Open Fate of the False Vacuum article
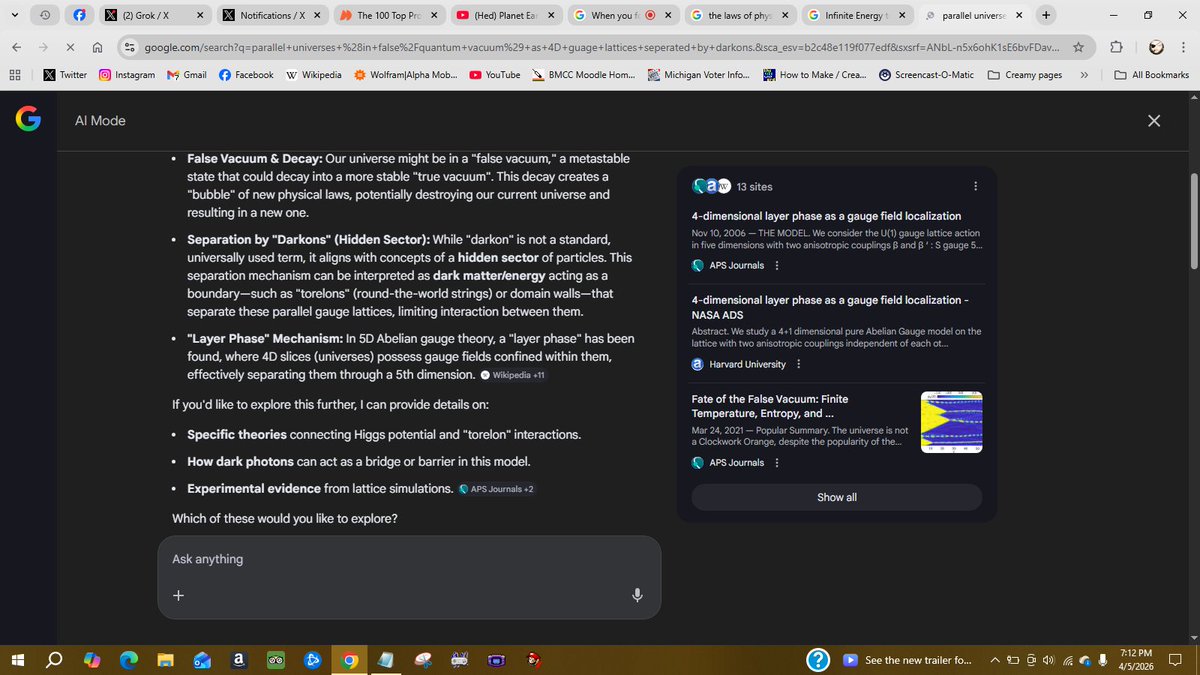Image resolution: width=1200 pixels, height=675 pixels. click(x=770, y=406)
